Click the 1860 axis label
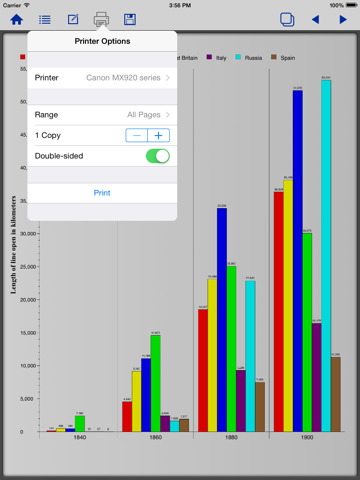This screenshot has width=360, height=480. [x=155, y=437]
